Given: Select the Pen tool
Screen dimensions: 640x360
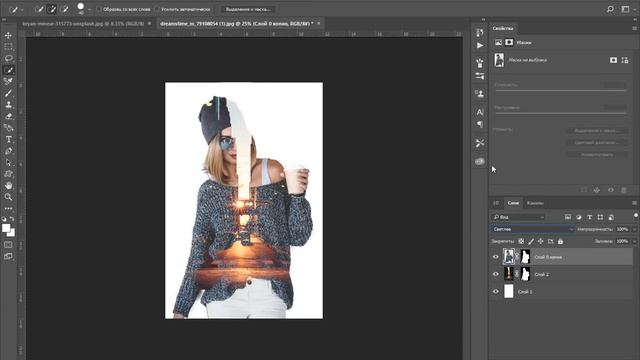Looking at the screenshot, I should coord(9,151).
